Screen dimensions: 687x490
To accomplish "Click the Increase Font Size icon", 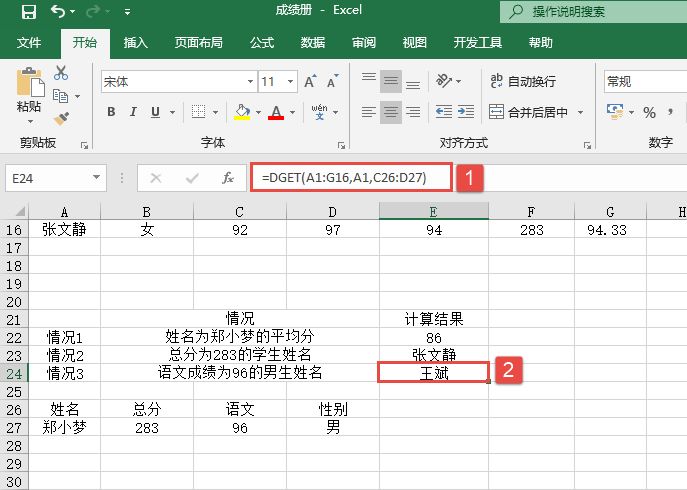I will pos(310,81).
